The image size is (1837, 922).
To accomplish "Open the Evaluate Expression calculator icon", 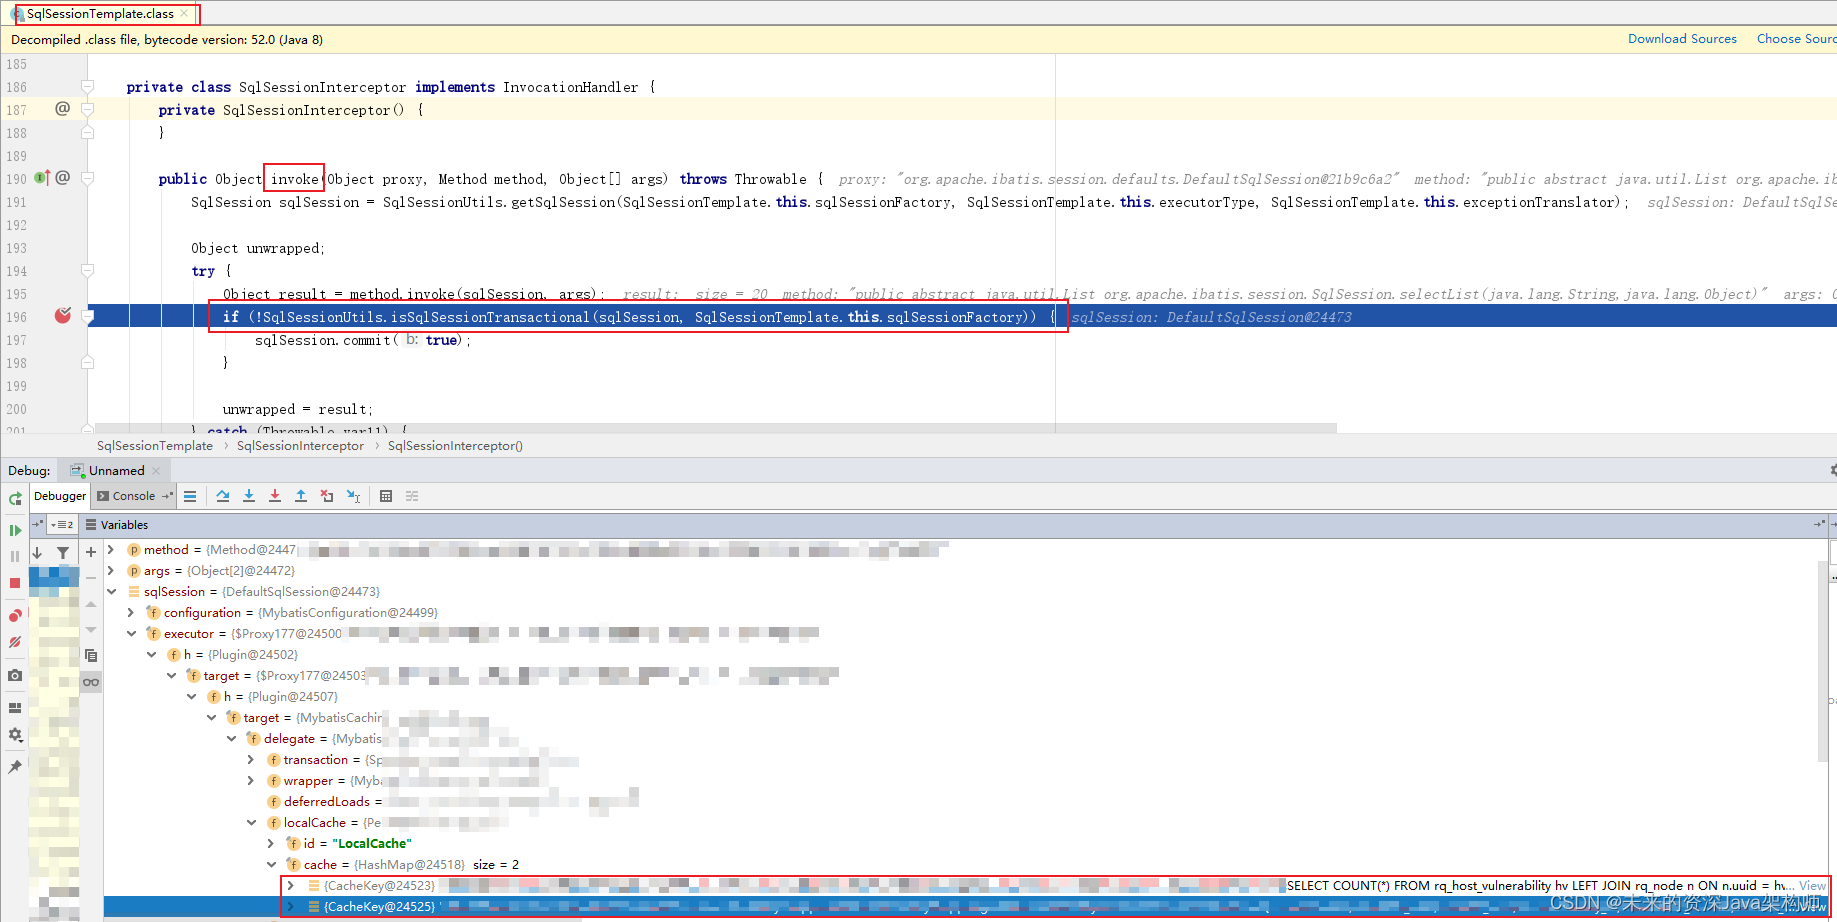I will pos(386,495).
